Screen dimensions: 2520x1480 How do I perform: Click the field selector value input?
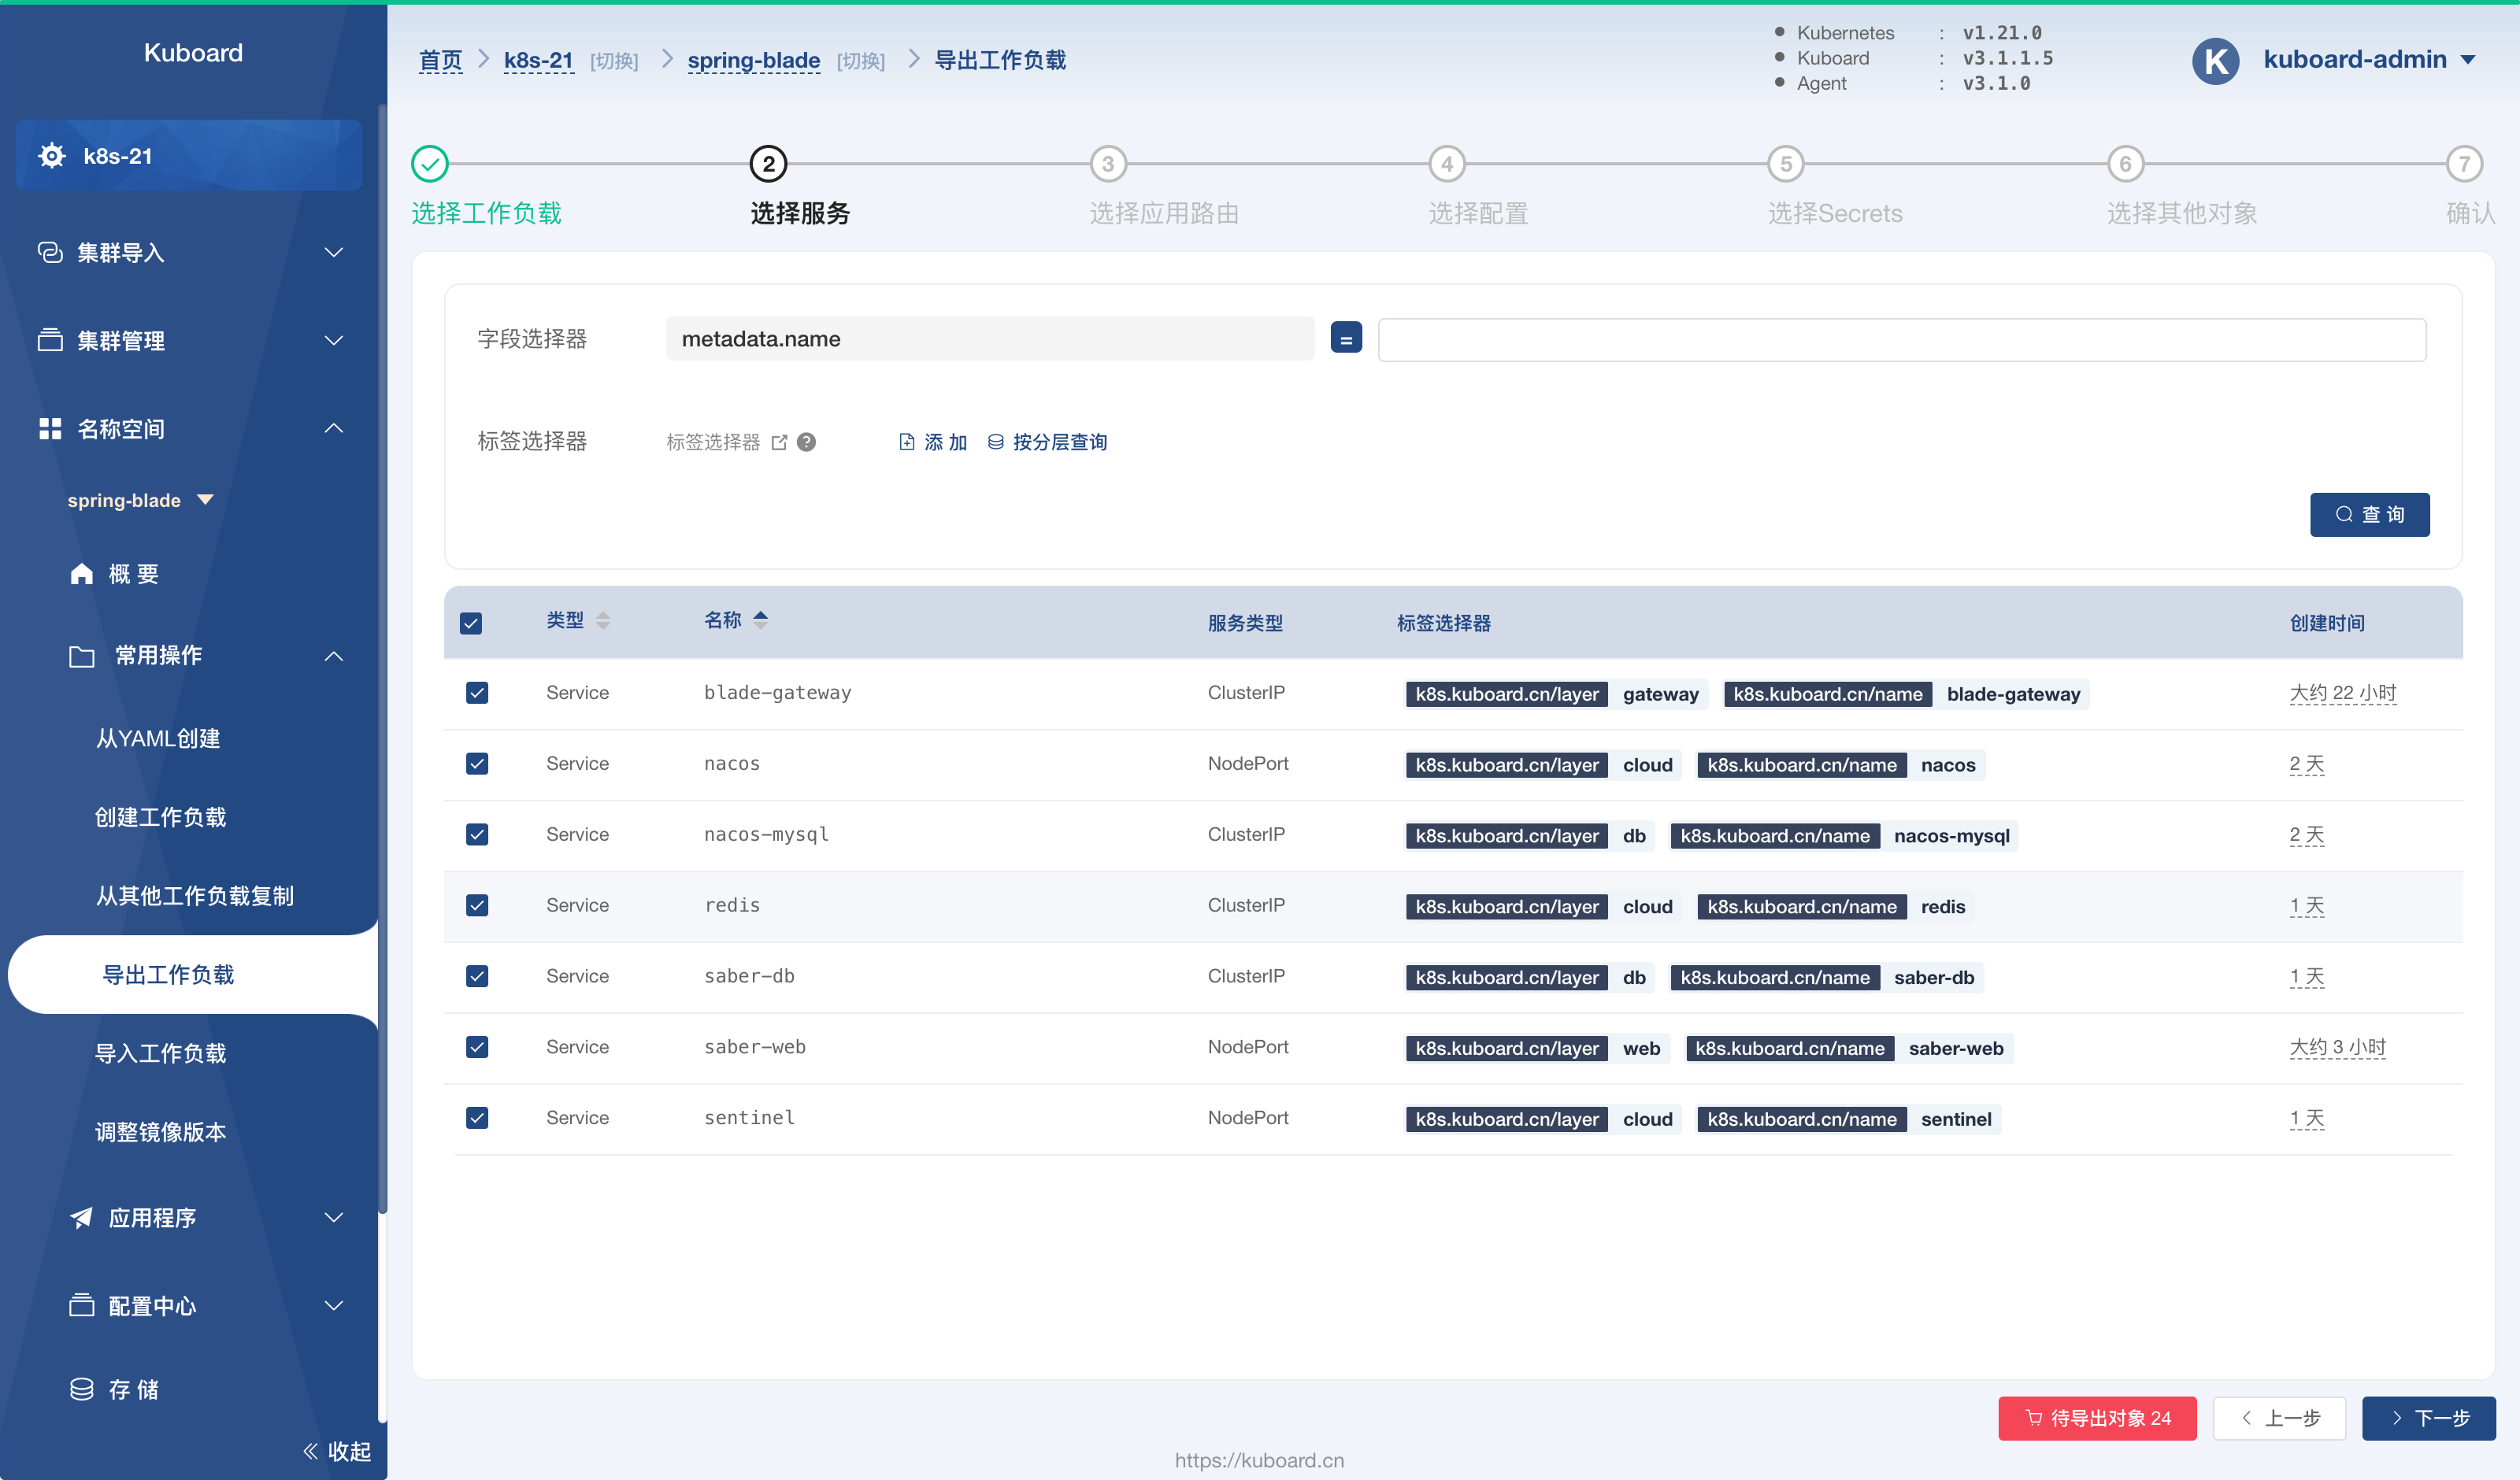(1902, 340)
